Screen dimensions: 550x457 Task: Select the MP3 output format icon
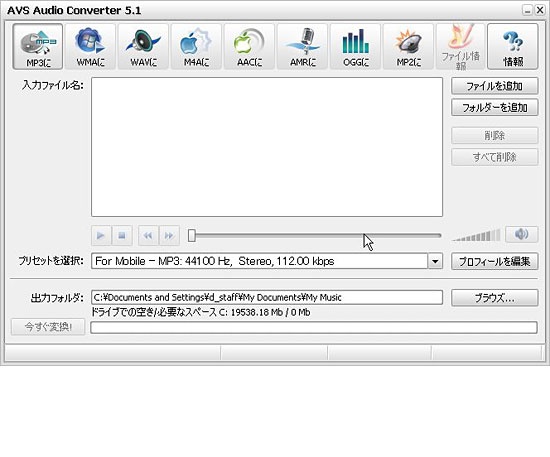pyautogui.click(x=38, y=46)
